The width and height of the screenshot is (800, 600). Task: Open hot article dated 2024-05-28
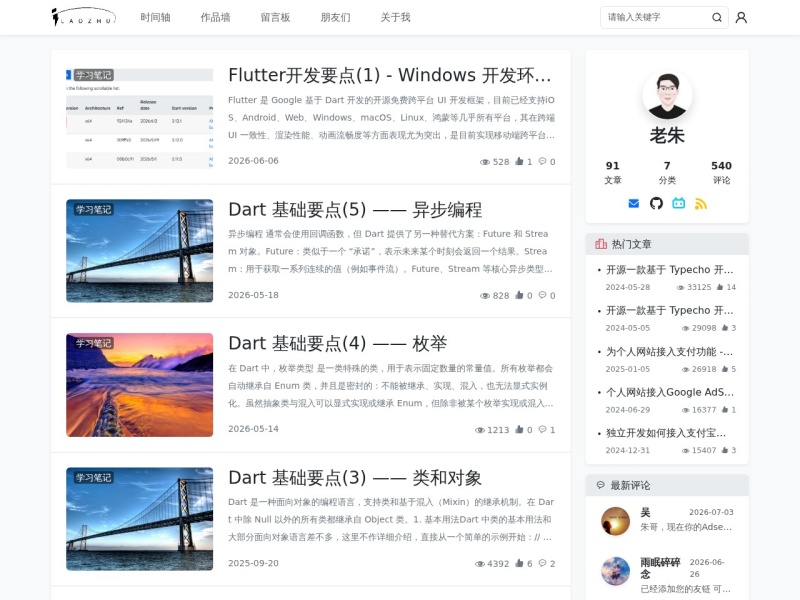(x=669, y=270)
